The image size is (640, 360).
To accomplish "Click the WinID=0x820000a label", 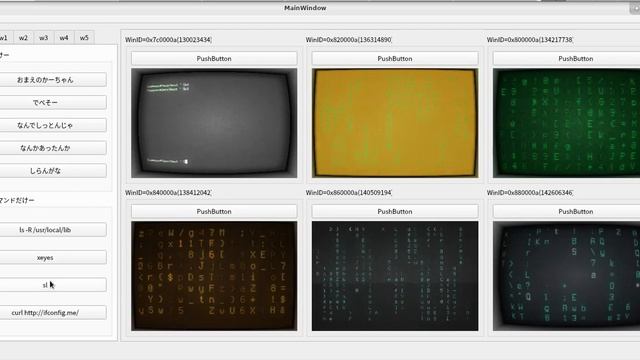I will click(x=349, y=40).
